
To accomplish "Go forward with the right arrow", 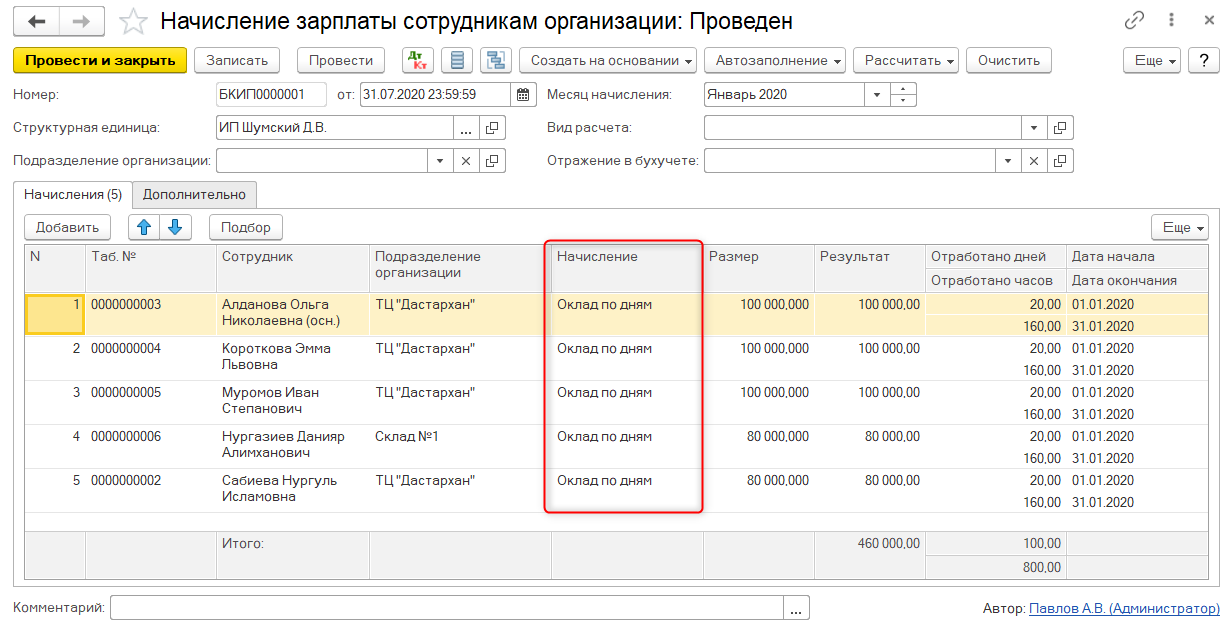I will click(84, 21).
